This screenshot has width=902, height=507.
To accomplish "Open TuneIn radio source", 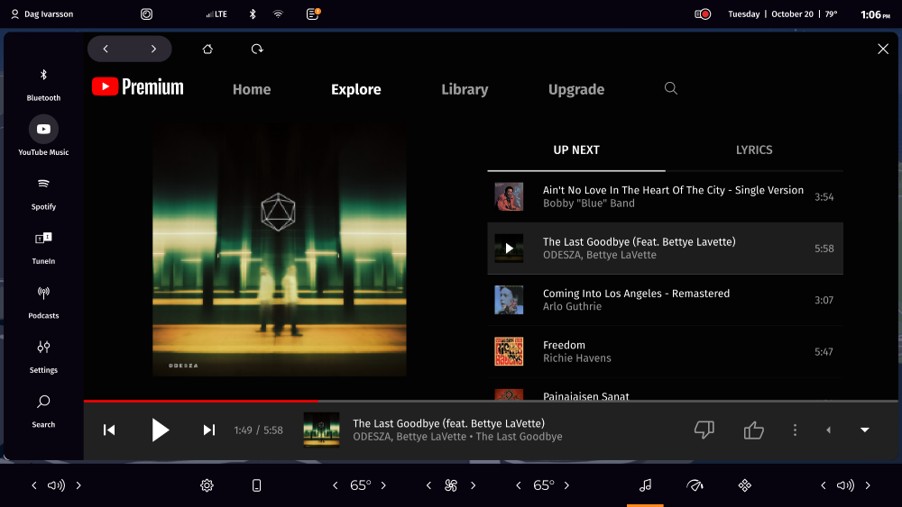I will tap(43, 246).
